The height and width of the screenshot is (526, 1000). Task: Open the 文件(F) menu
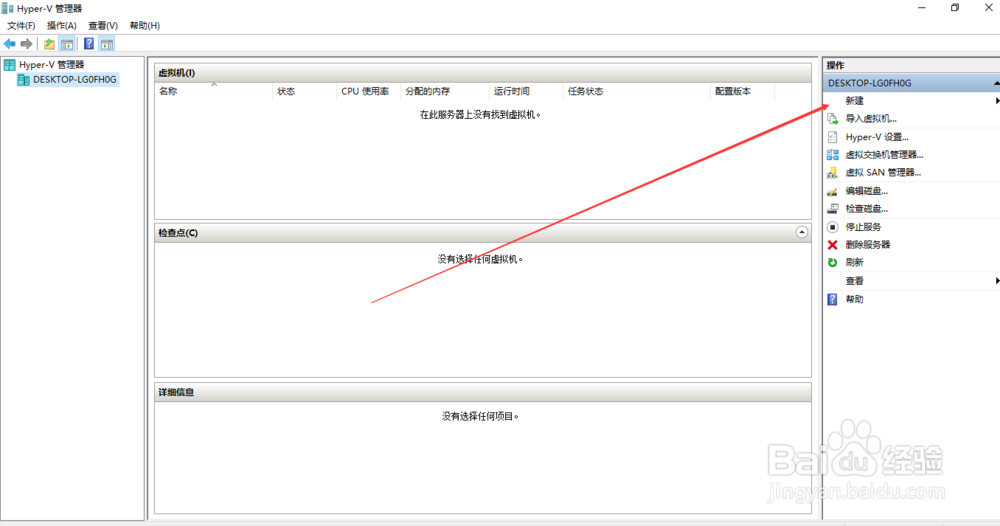[21, 26]
